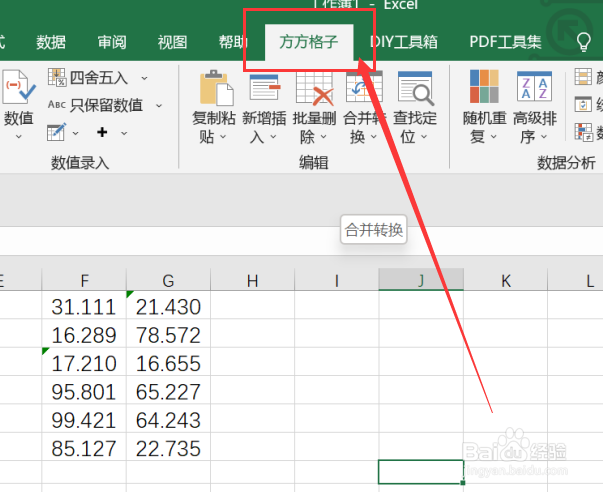Click the 合并转换 icon

[363, 87]
